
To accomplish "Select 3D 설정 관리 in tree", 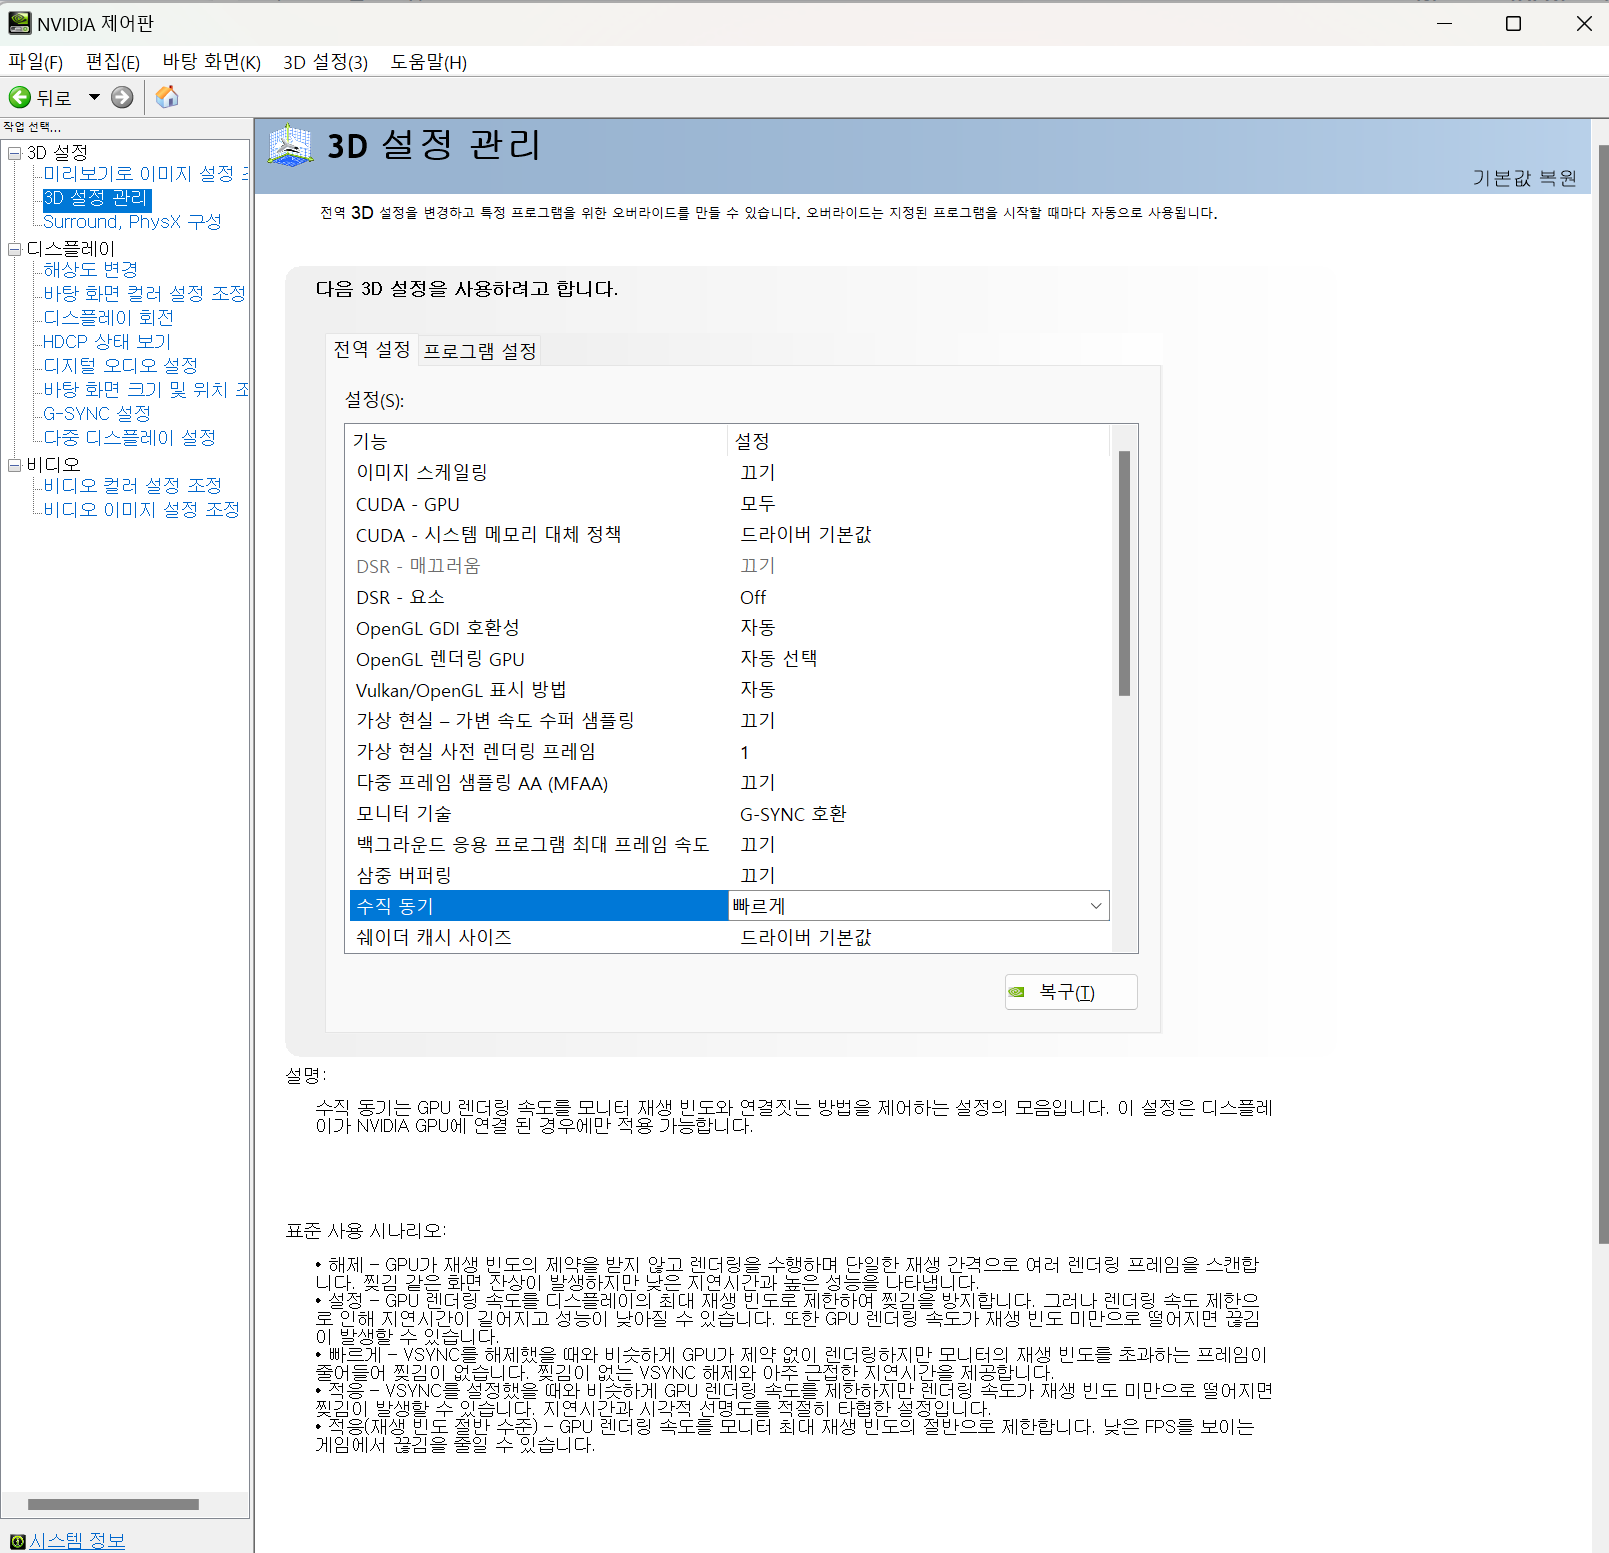I will (x=96, y=198).
